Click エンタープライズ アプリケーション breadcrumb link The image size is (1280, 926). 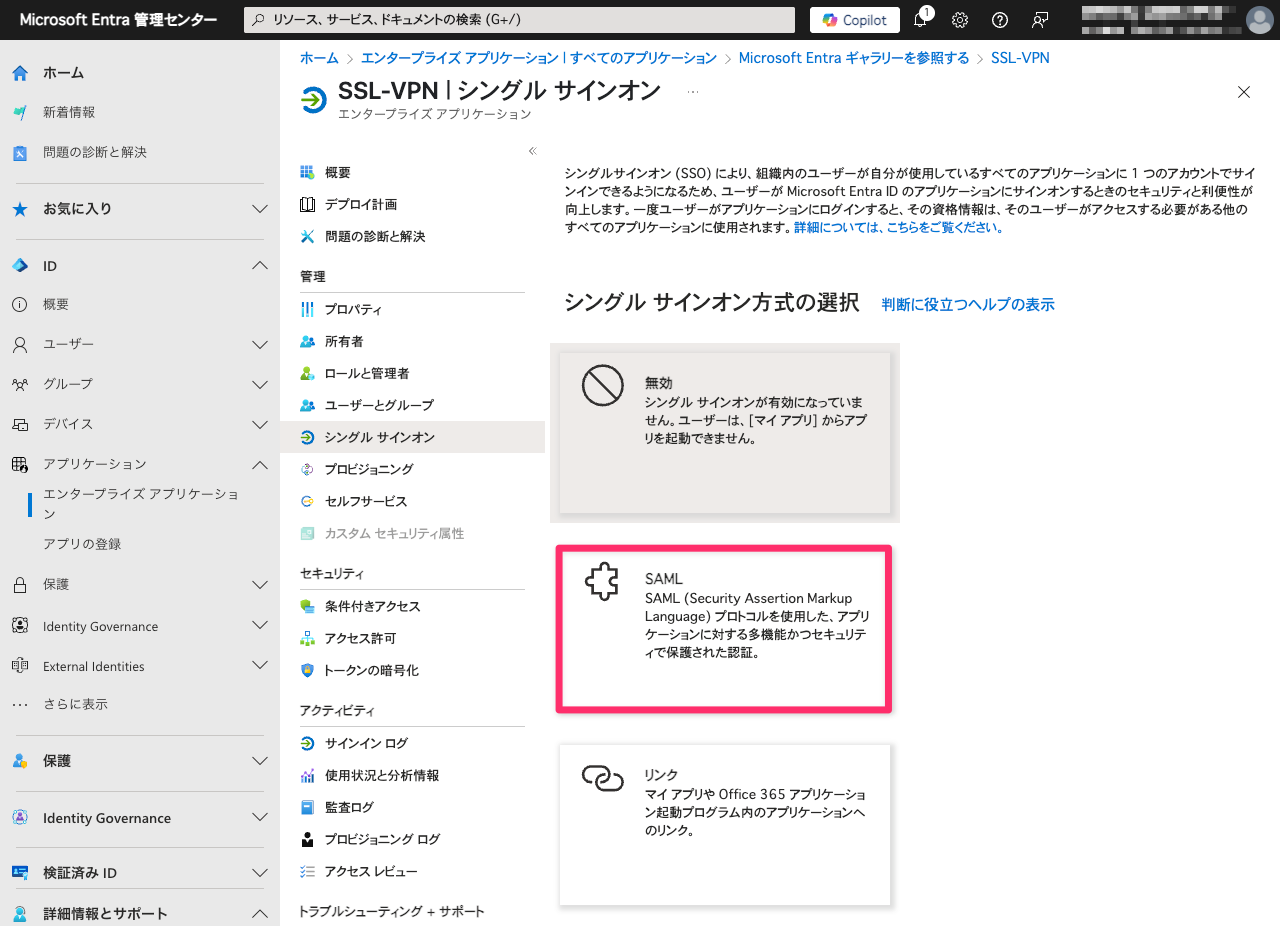point(539,58)
